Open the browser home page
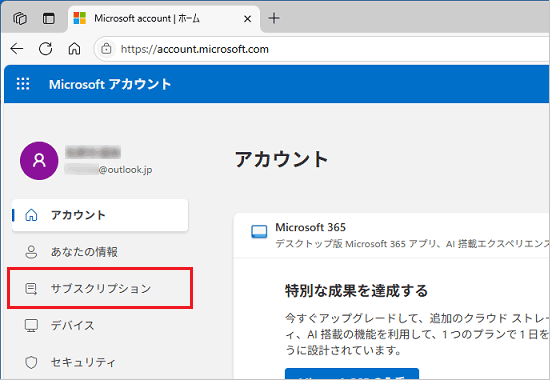Screen dimensions: 550x380 74,49
